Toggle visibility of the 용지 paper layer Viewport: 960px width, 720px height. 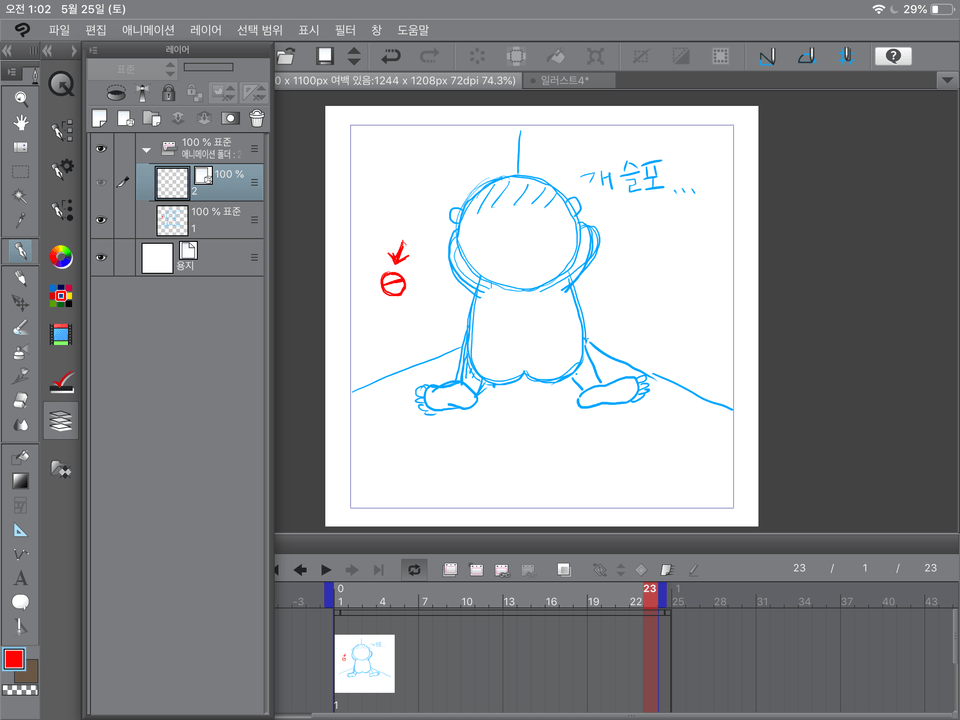point(101,255)
